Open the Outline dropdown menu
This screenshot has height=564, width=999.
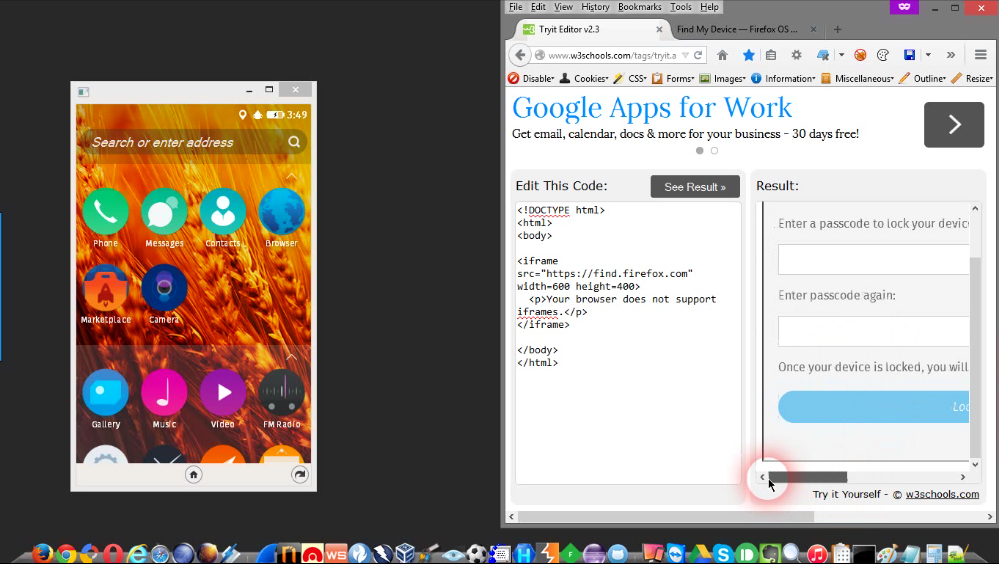point(923,78)
